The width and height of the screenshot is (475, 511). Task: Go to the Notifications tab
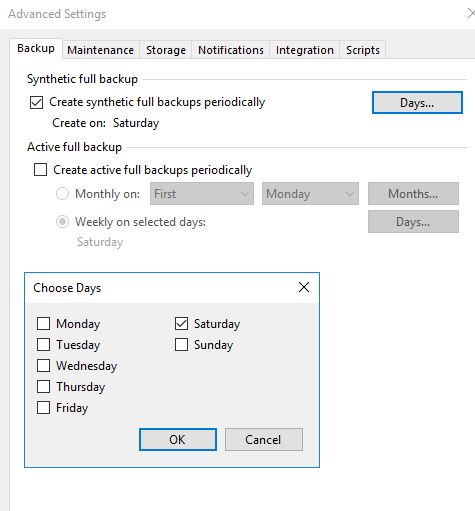point(231,50)
